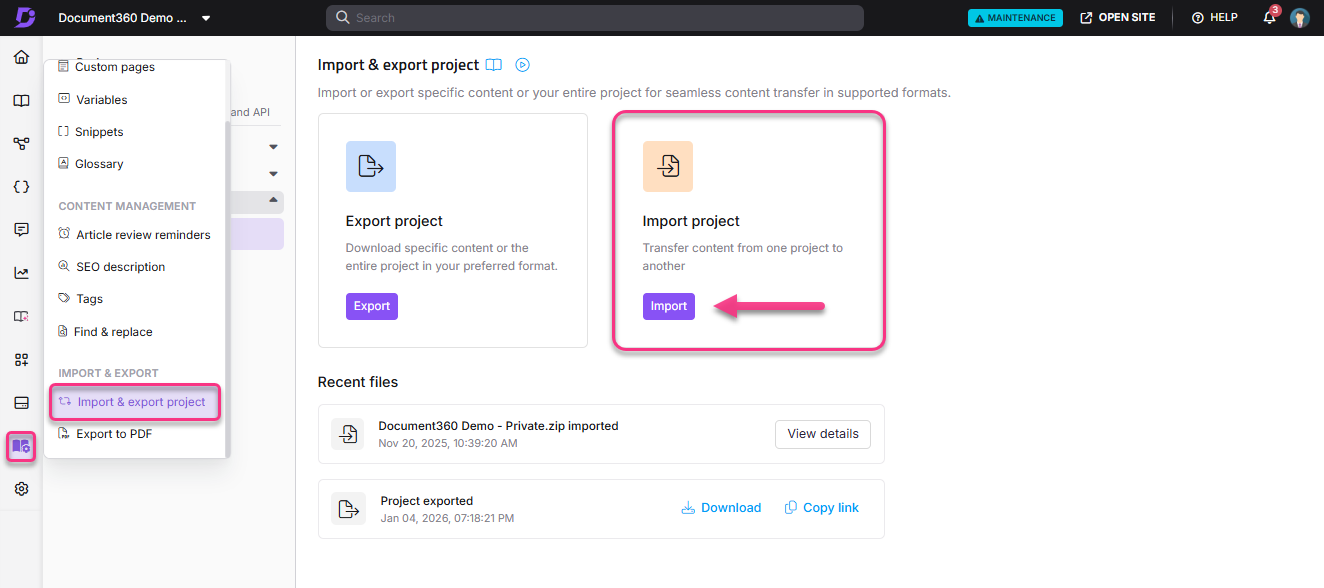Image resolution: width=1324 pixels, height=588 pixels.
Task: Select Import & export project menu entry
Action: pos(135,401)
